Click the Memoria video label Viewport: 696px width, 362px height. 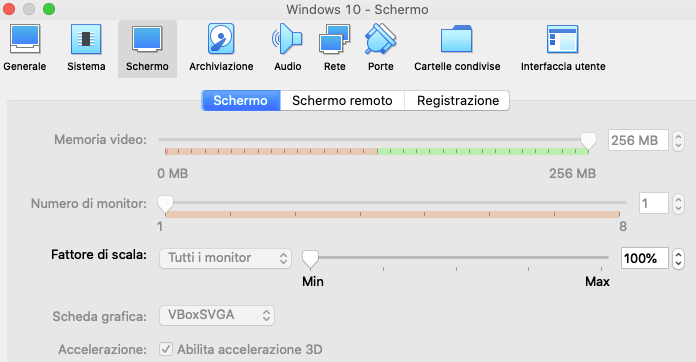(x=100, y=140)
